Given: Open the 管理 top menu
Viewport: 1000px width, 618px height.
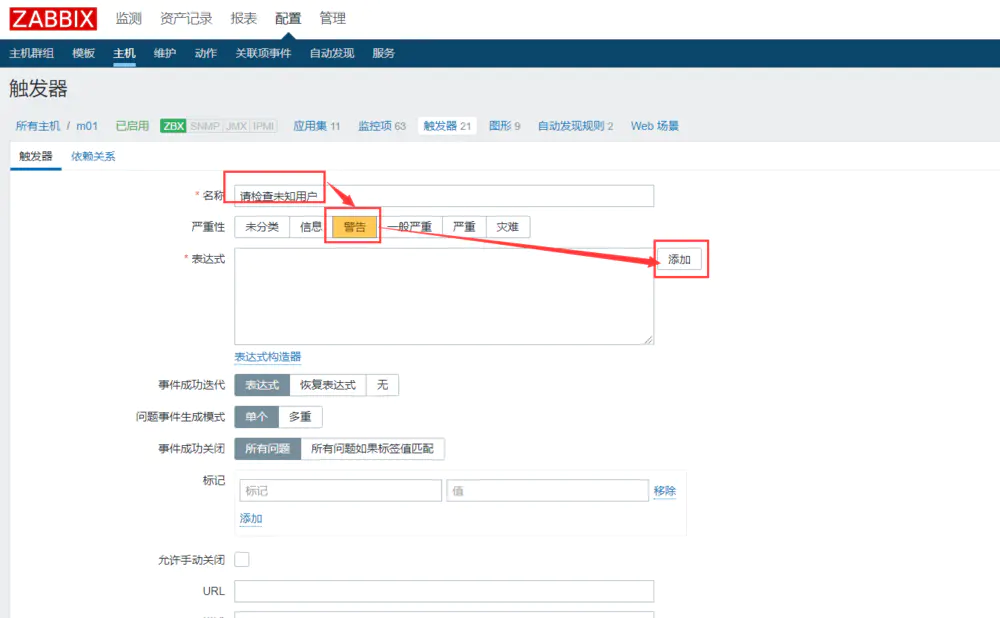Looking at the screenshot, I should 332,18.
